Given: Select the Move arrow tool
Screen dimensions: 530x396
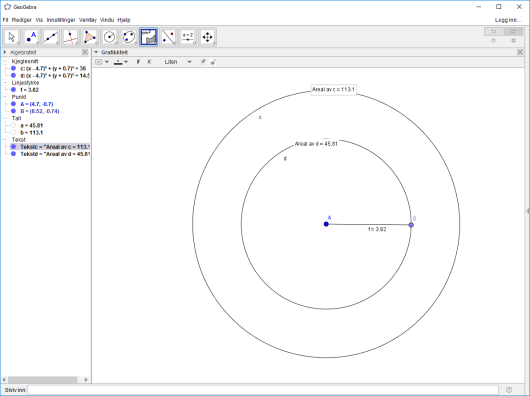Looking at the screenshot, I should tap(12, 37).
